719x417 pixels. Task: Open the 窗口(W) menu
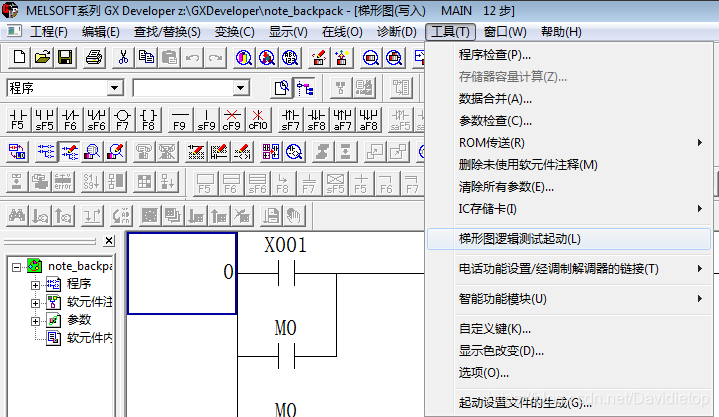(505, 32)
